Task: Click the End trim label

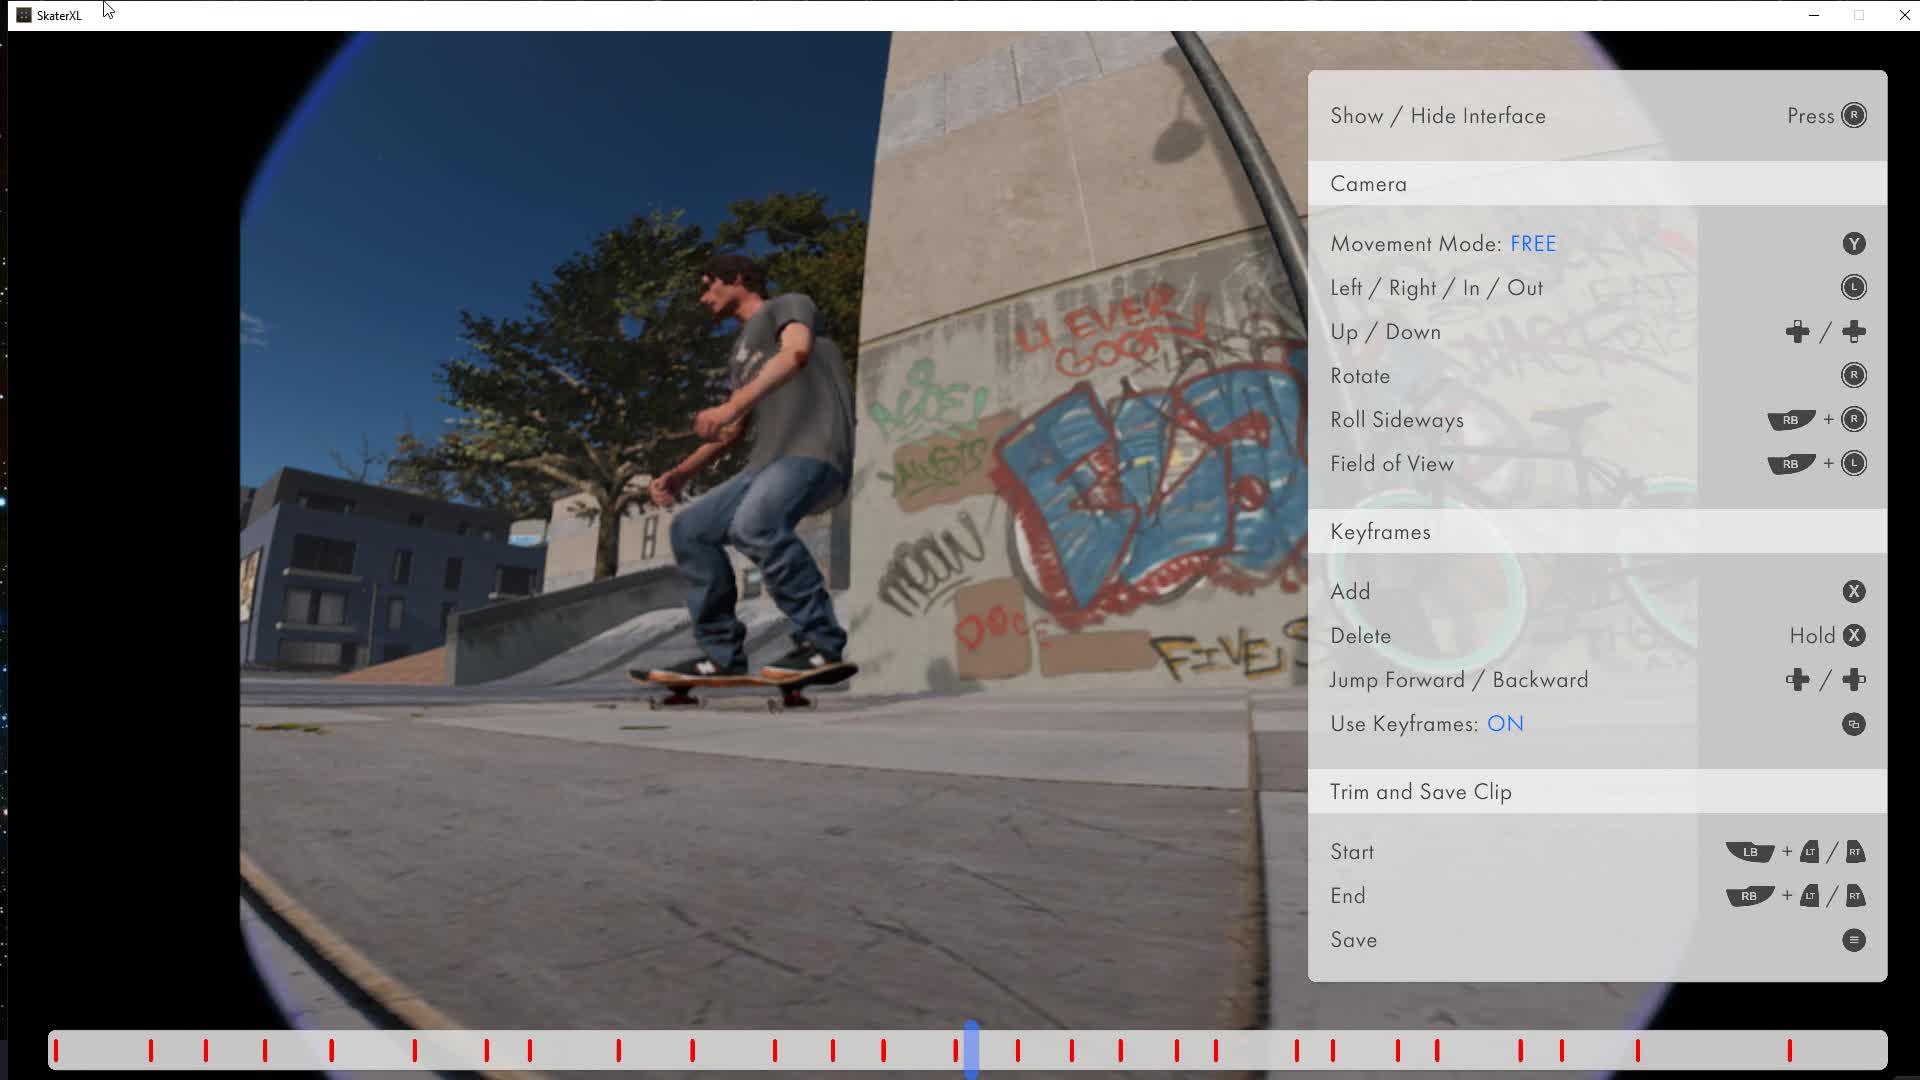Action: (x=1347, y=896)
